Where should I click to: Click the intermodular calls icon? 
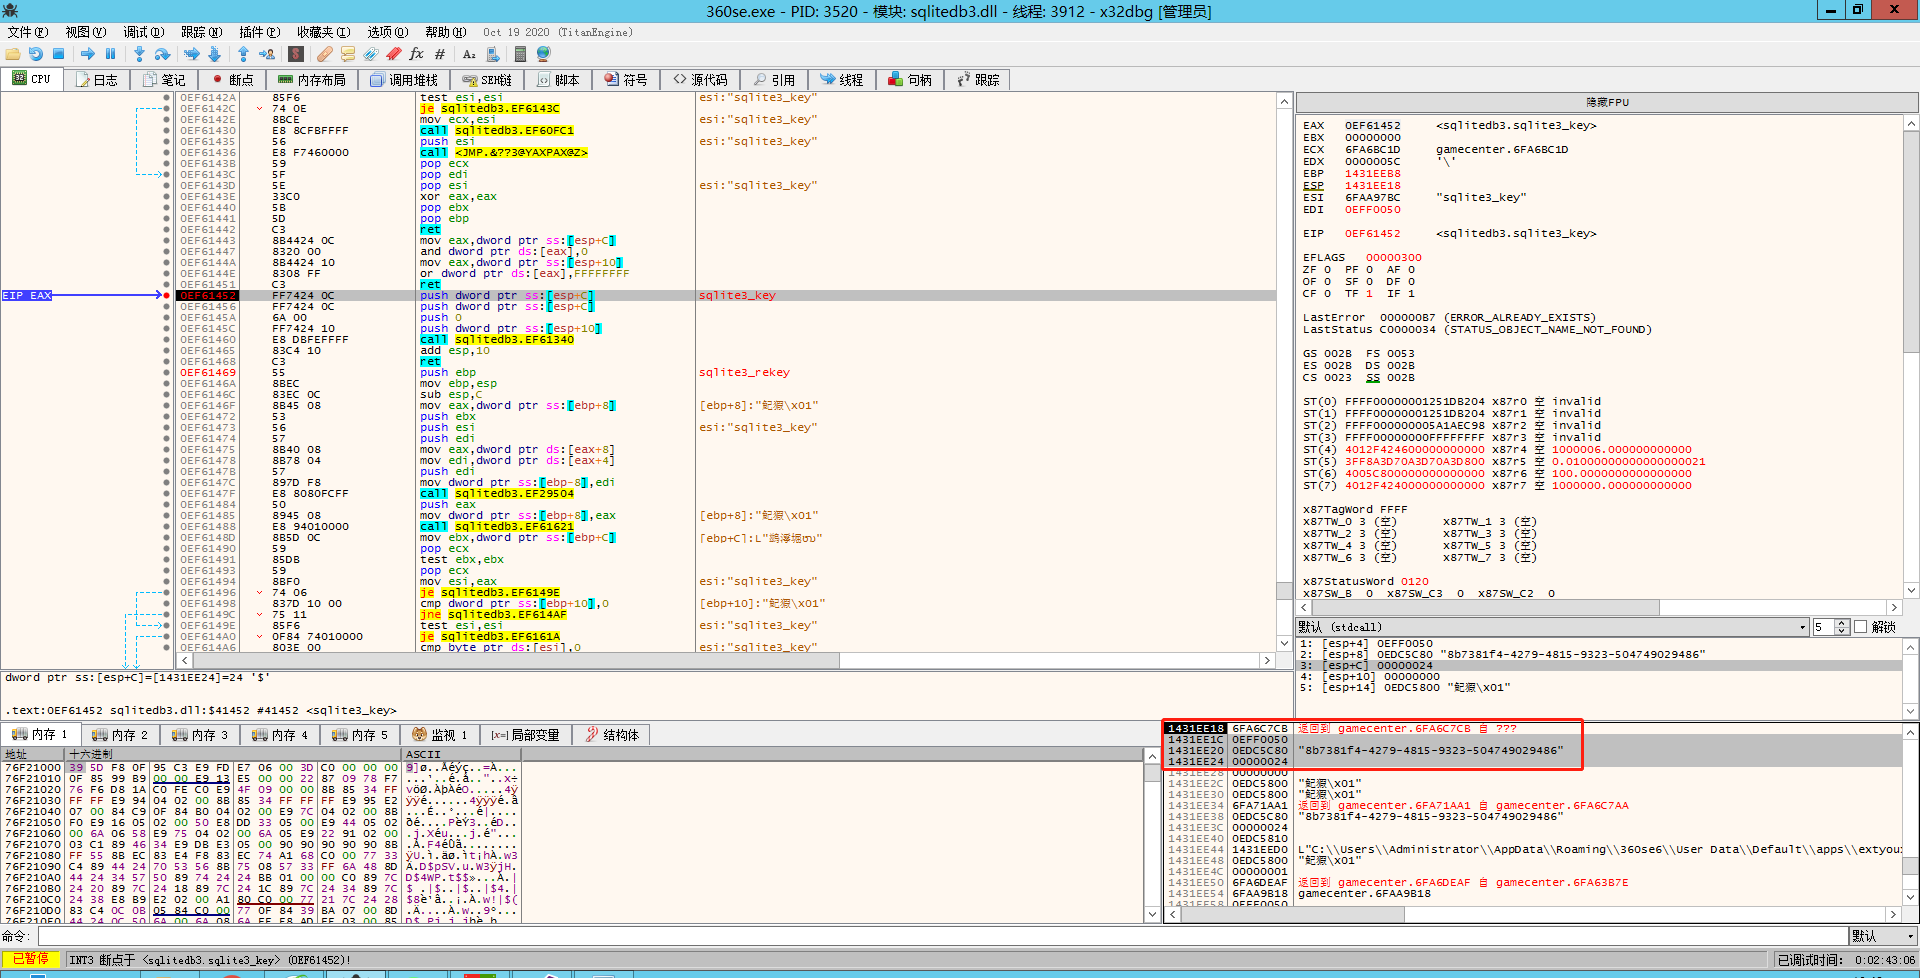coord(492,54)
